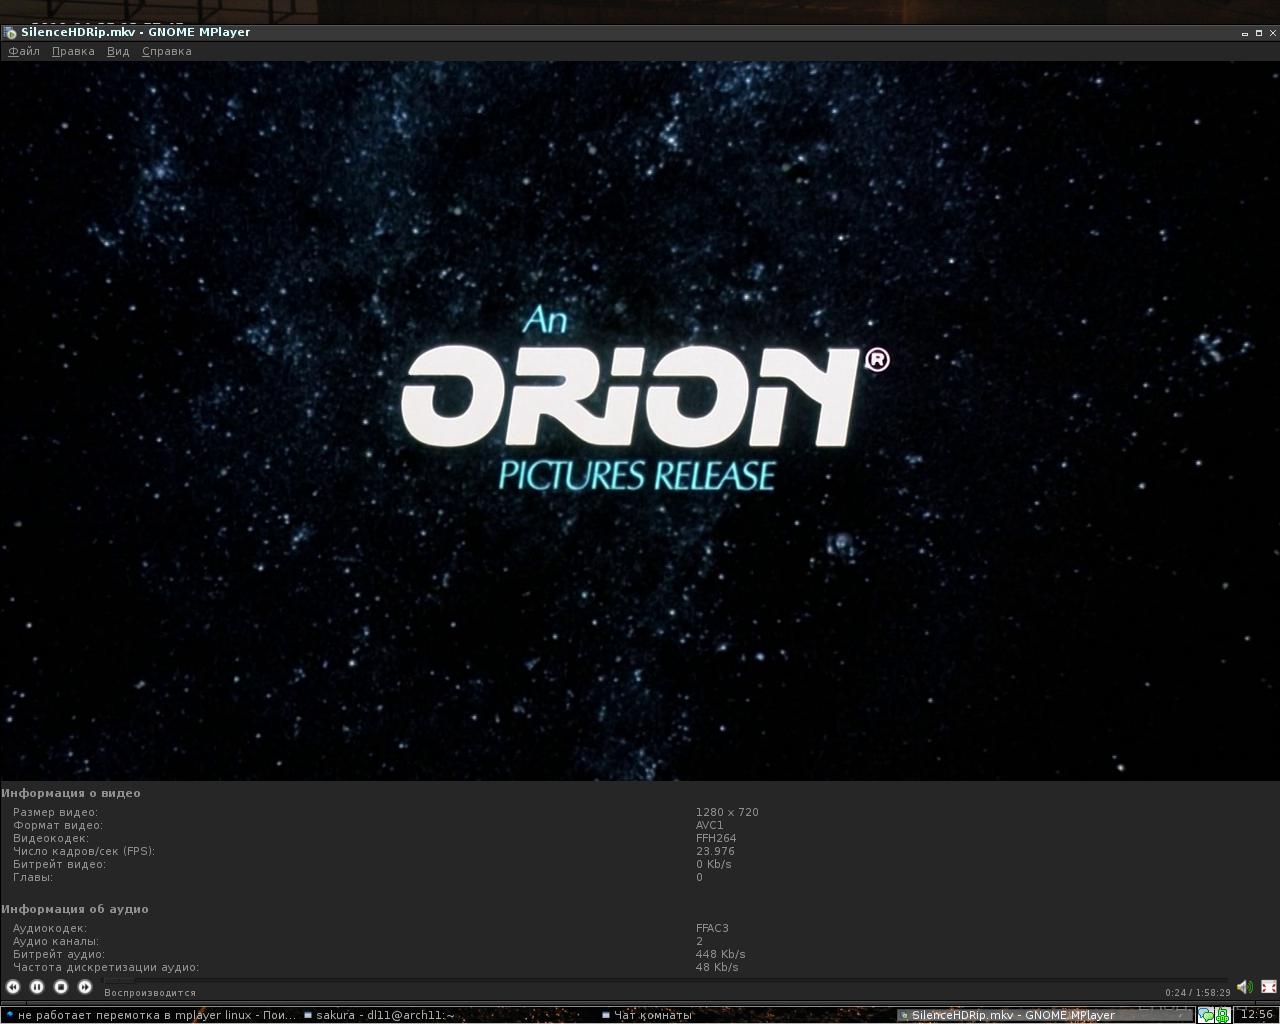Stop the video playback
This screenshot has height=1024, width=1280.
61,987
